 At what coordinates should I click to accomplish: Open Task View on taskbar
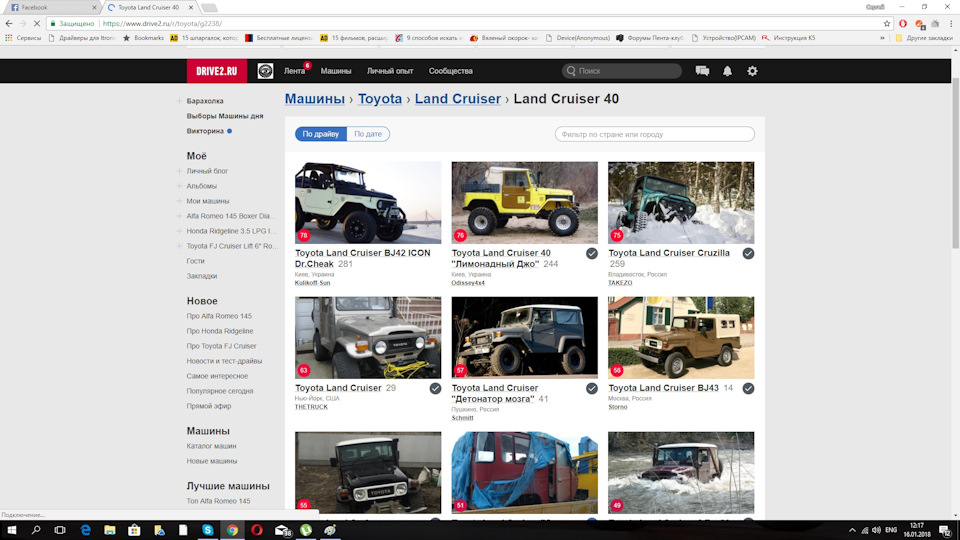pos(60,530)
